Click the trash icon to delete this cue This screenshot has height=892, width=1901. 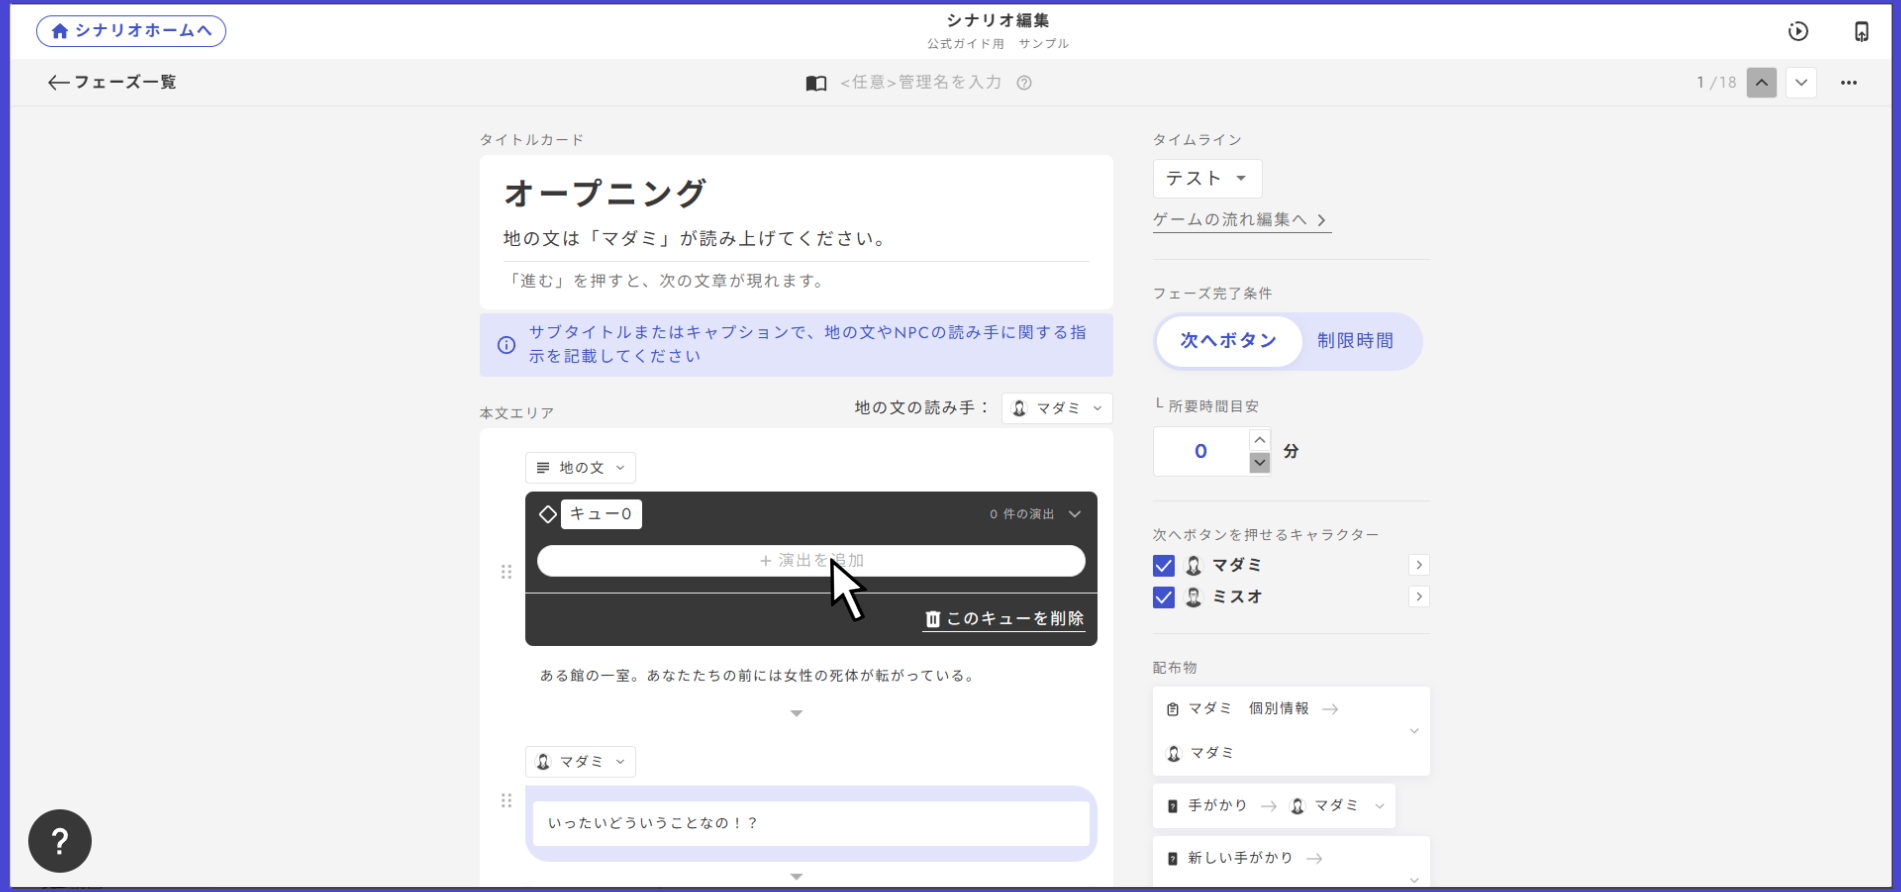pos(932,619)
